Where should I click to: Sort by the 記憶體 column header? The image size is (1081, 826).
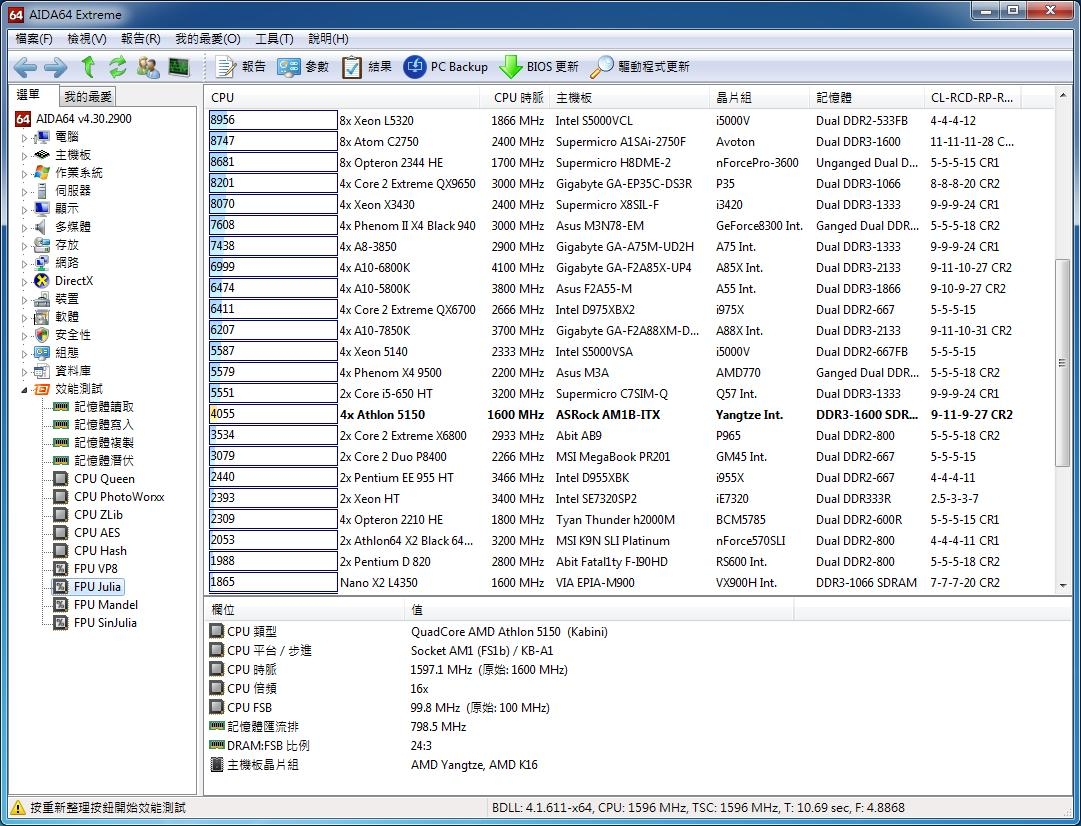[867, 98]
